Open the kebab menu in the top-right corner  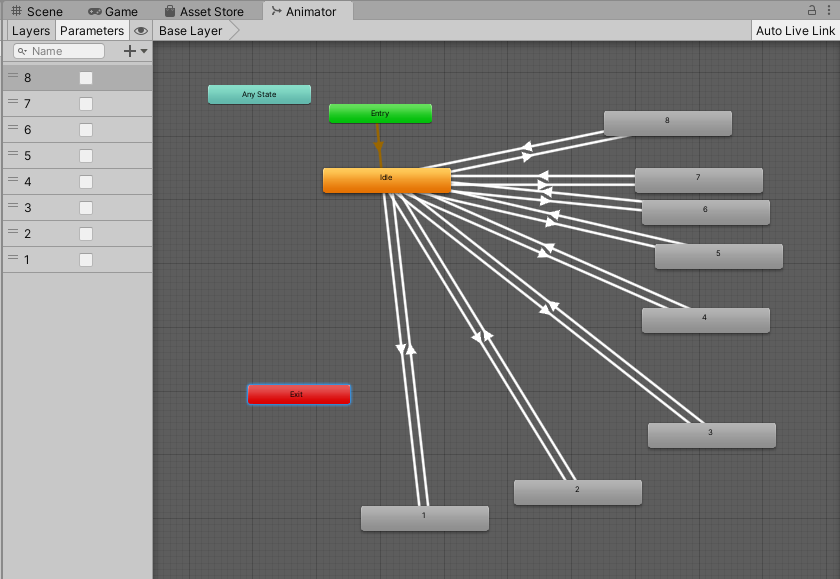click(x=829, y=10)
